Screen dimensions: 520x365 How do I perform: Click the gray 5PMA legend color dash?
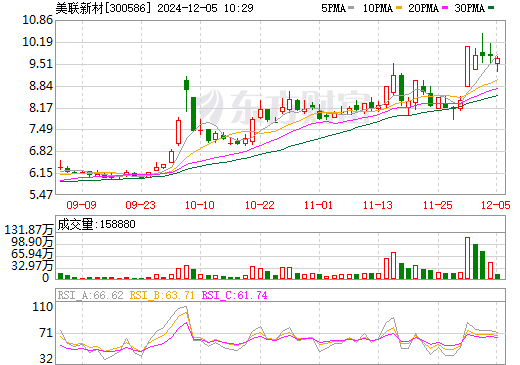(351, 8)
